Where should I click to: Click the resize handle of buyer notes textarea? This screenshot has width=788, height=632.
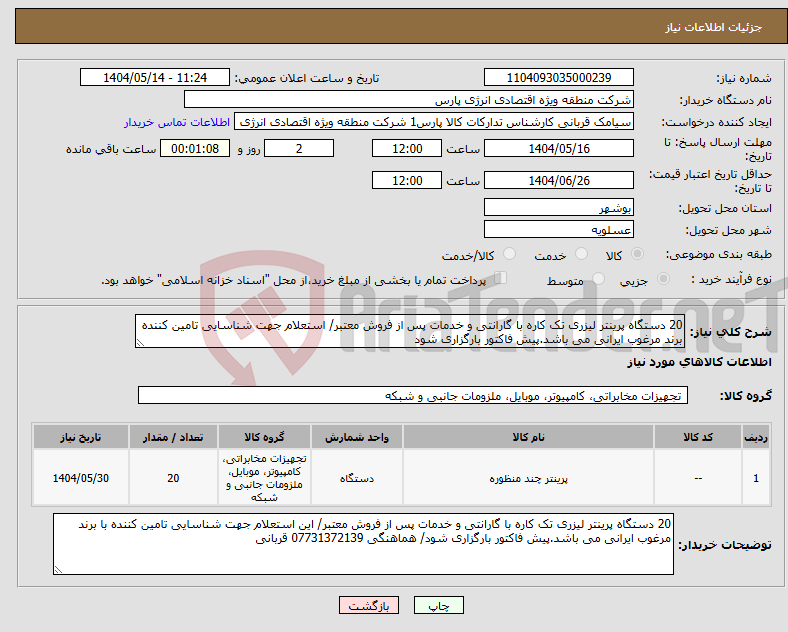58,569
